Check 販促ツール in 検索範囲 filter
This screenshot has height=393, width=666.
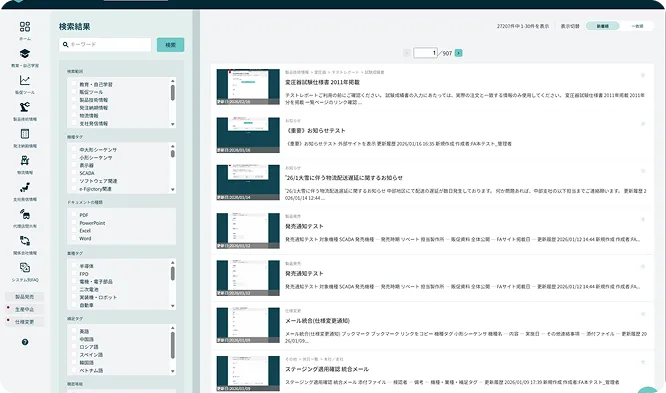pos(74,92)
